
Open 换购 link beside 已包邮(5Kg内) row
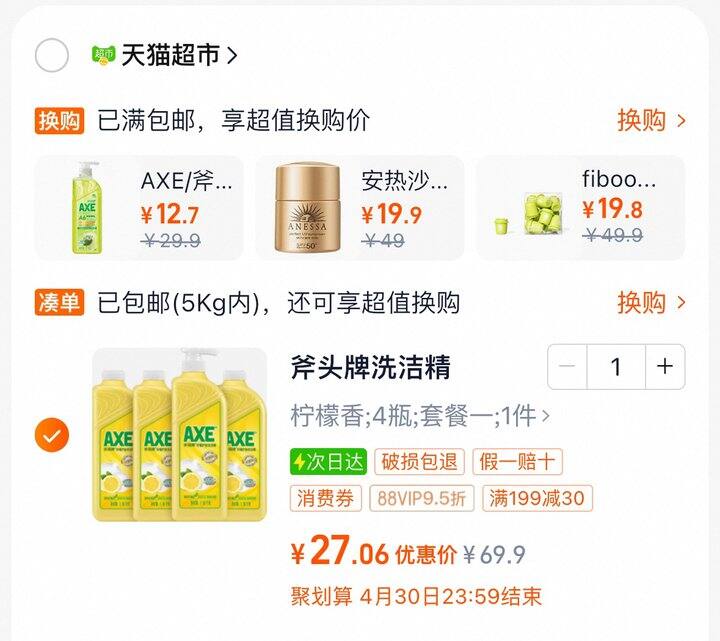click(651, 303)
